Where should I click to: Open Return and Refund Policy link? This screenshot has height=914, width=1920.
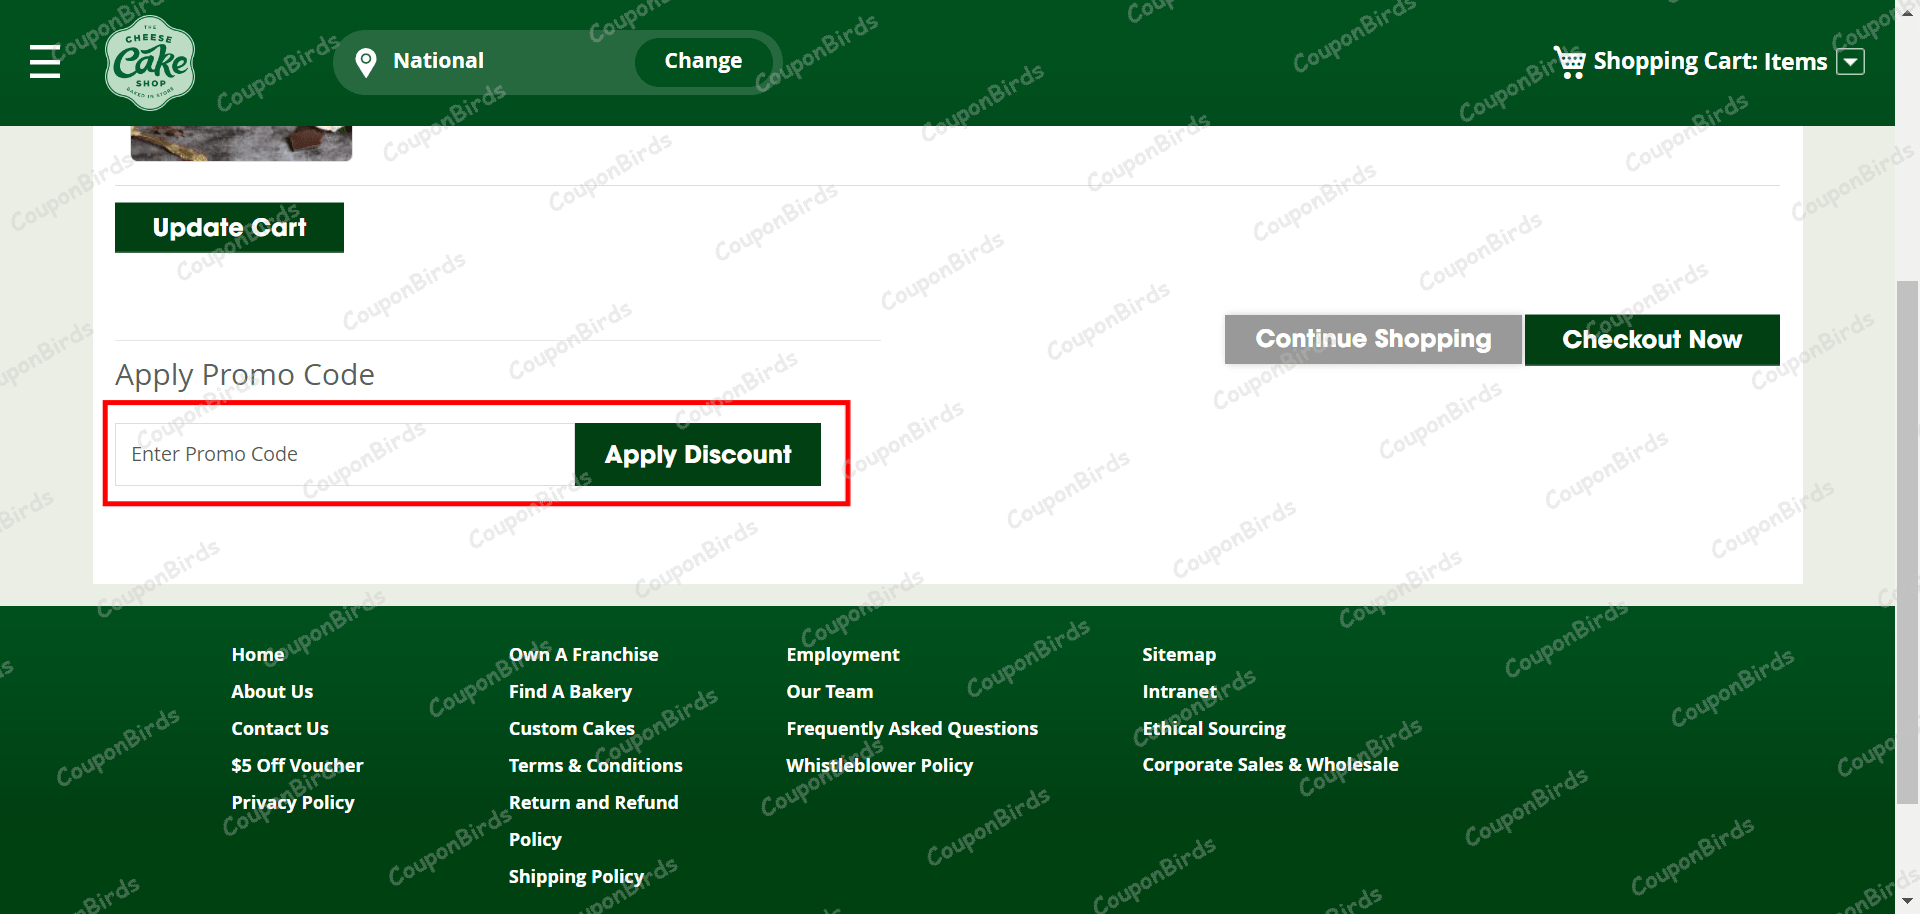pyautogui.click(x=593, y=821)
